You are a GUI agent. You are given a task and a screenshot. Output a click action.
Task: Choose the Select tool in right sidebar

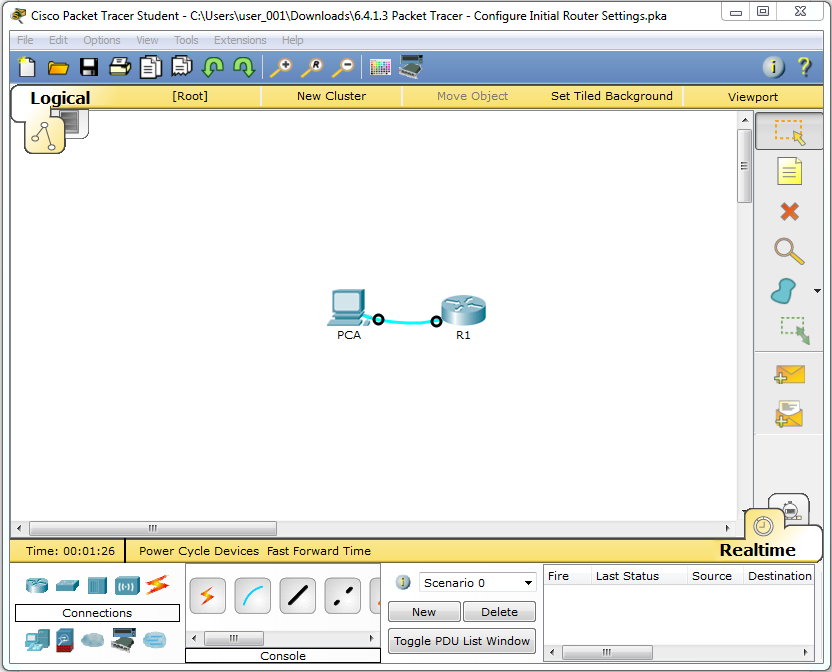790,132
